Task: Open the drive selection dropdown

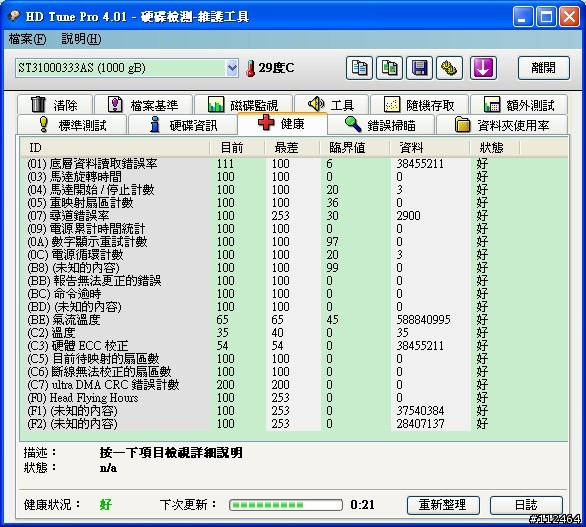Action: click(x=232, y=68)
